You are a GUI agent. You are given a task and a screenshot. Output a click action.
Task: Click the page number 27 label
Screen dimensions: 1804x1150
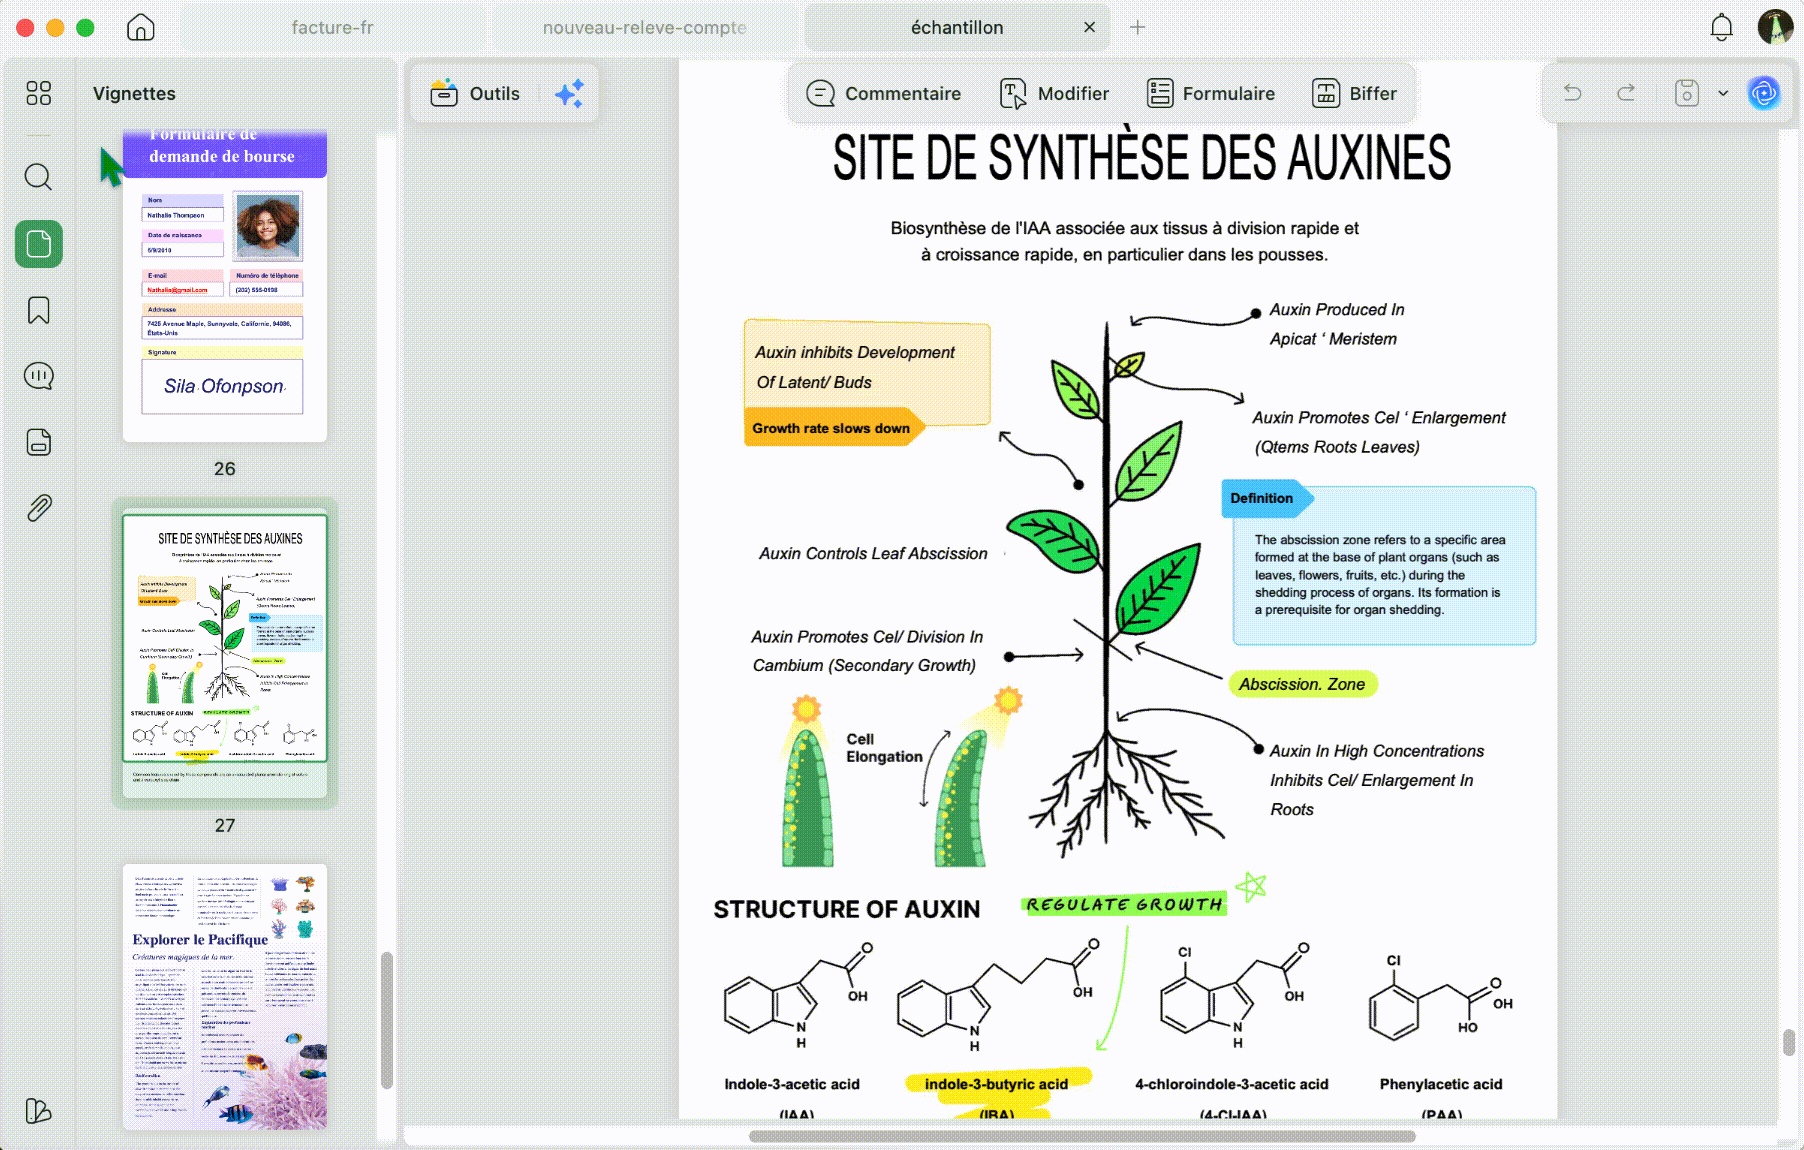click(225, 826)
